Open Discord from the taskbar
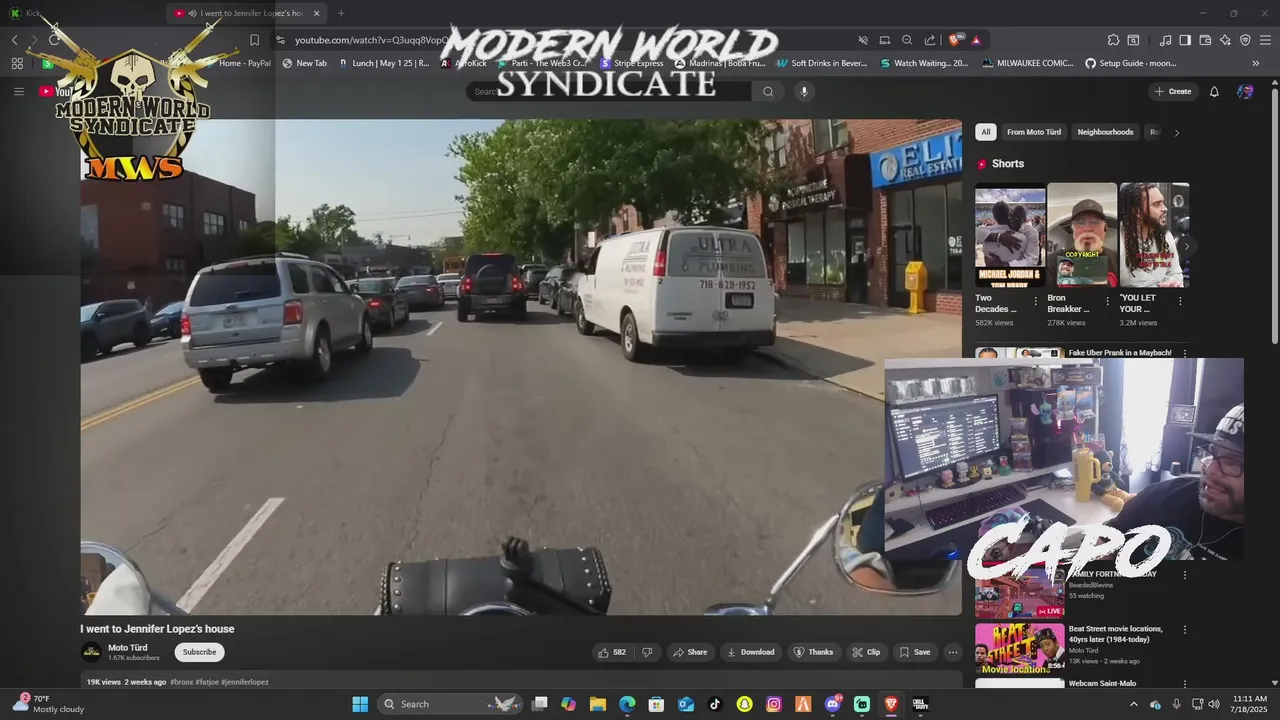1280x720 pixels. [x=832, y=704]
